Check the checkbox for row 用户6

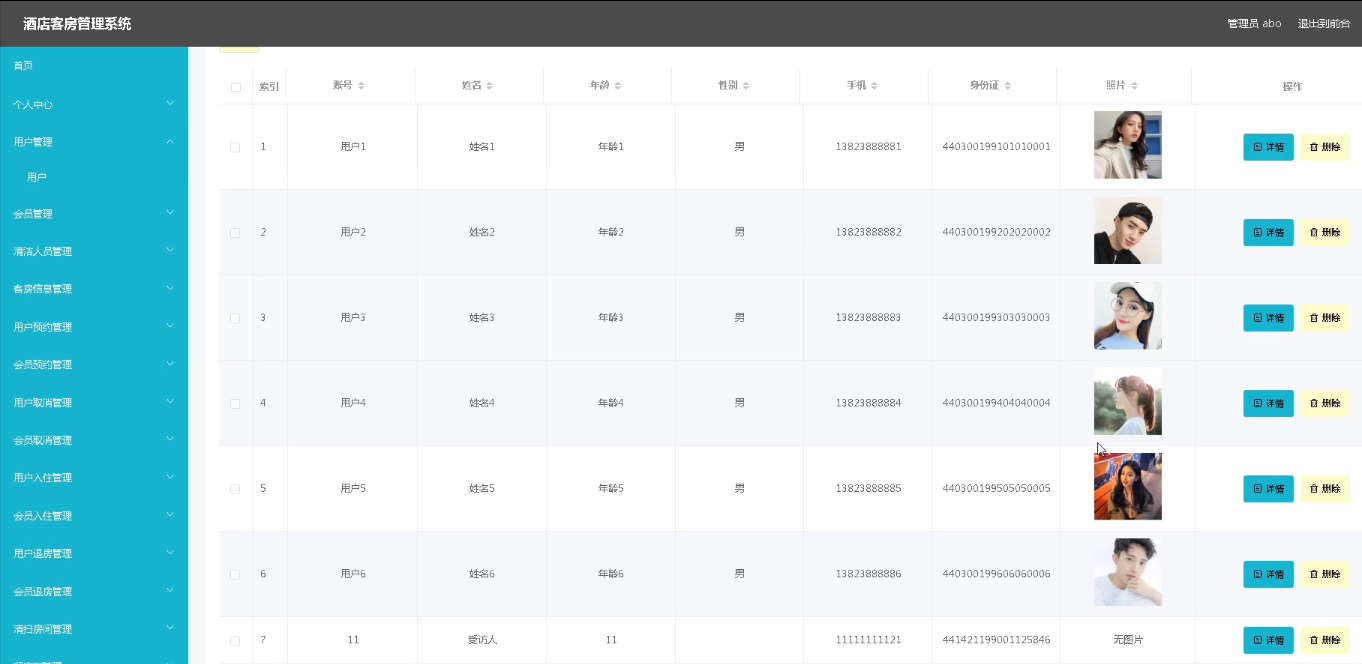235,574
